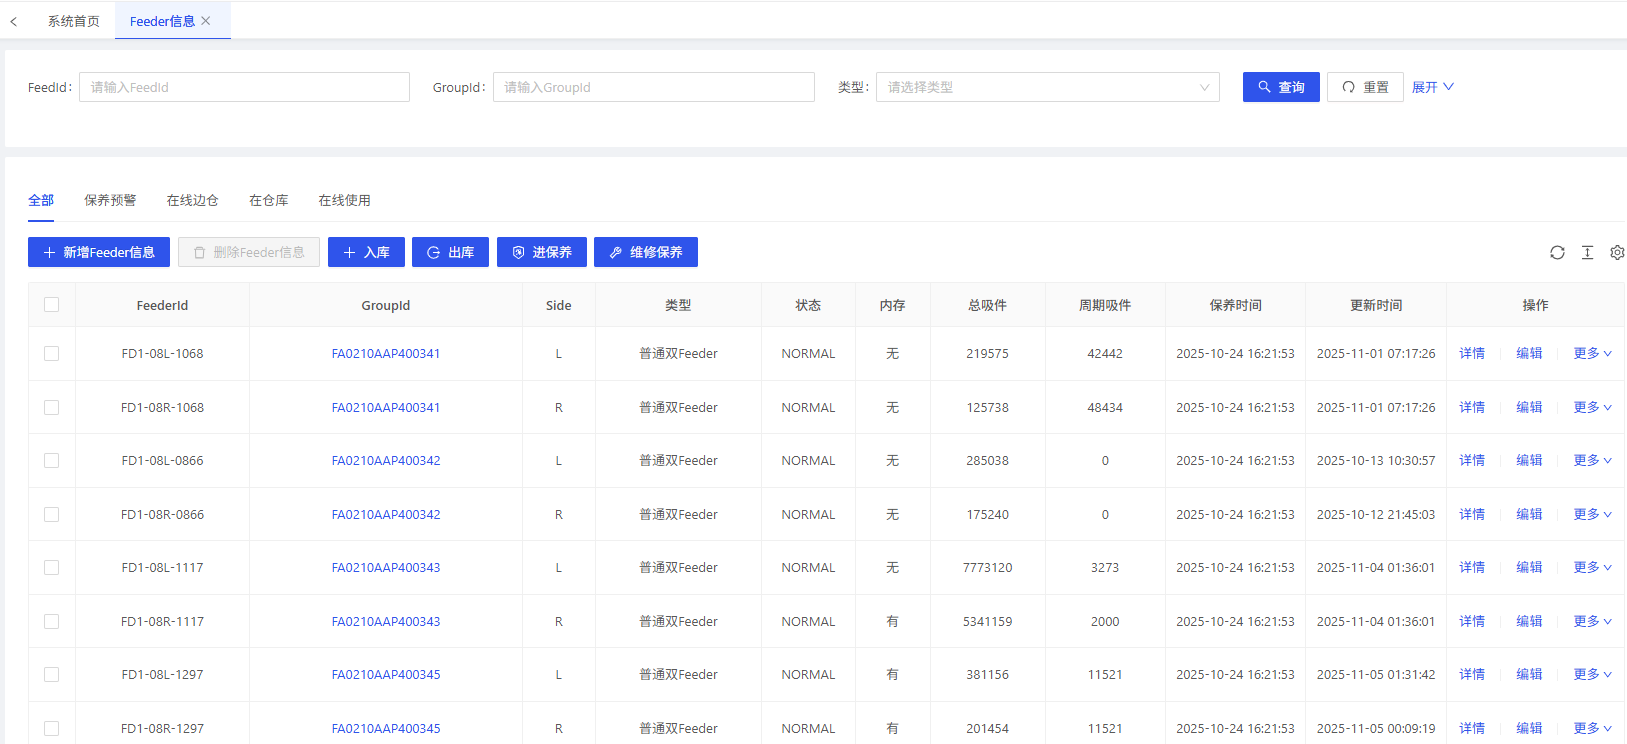Click the left arrow to scroll tabs back

coord(14,21)
